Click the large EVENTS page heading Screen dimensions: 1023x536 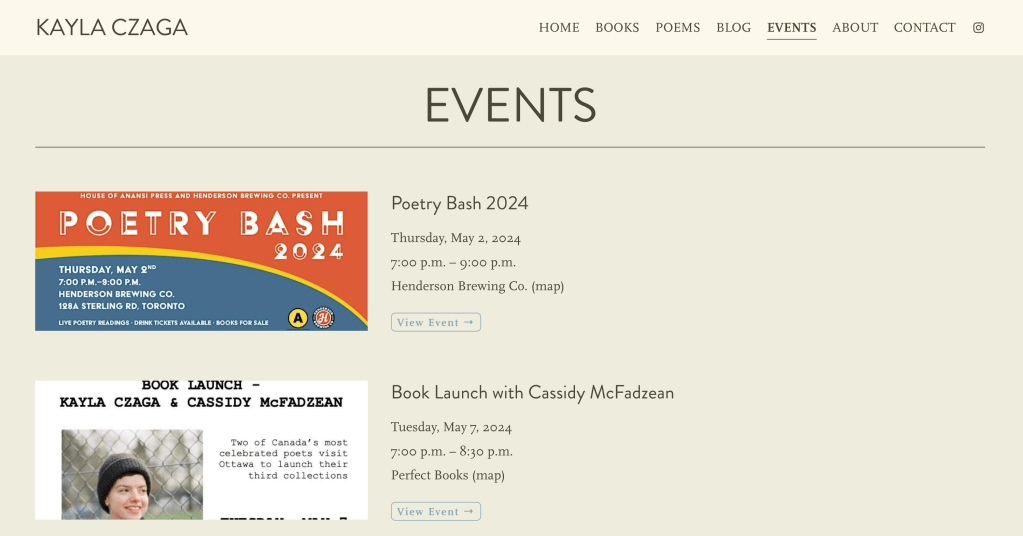coord(510,105)
